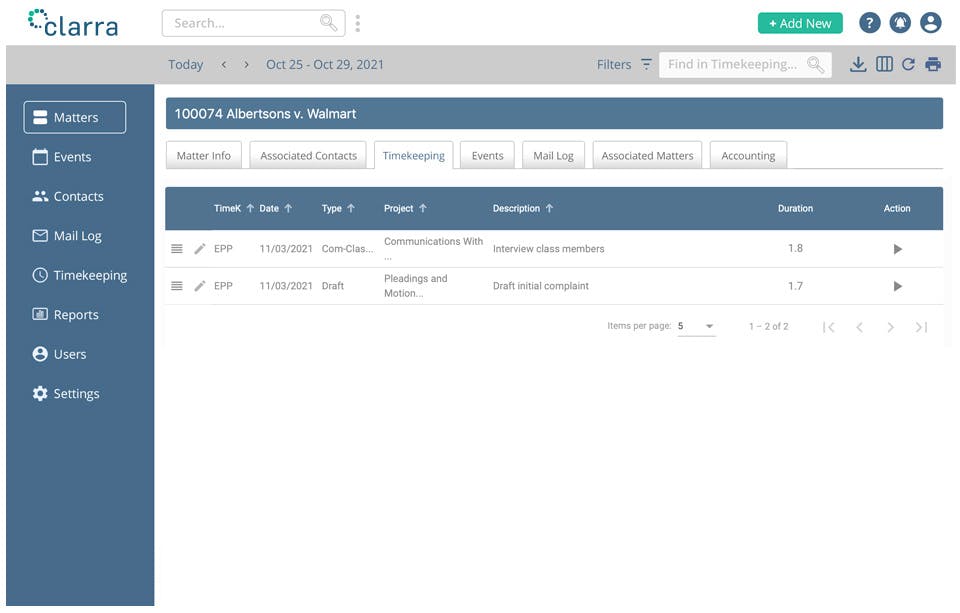Click duration value 1.8

[795, 248]
